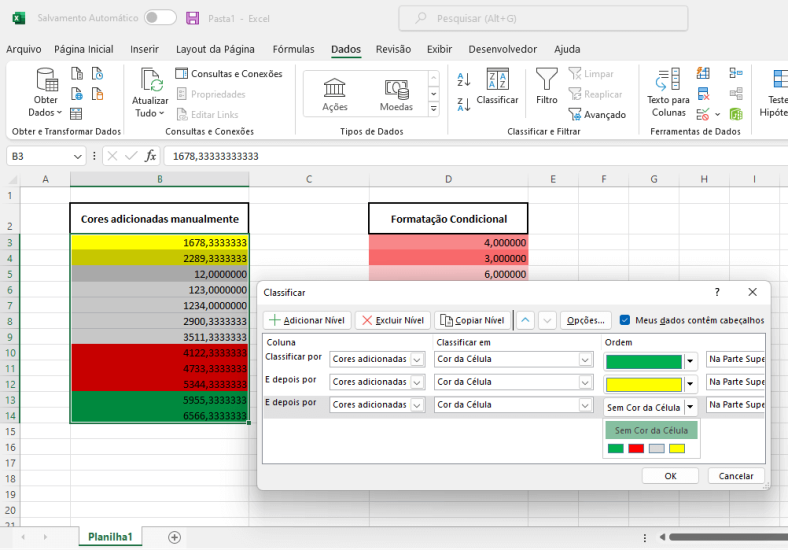Open the Fórmulas ribbon tab
Image resolution: width=788 pixels, height=550 pixels.
pos(293,49)
